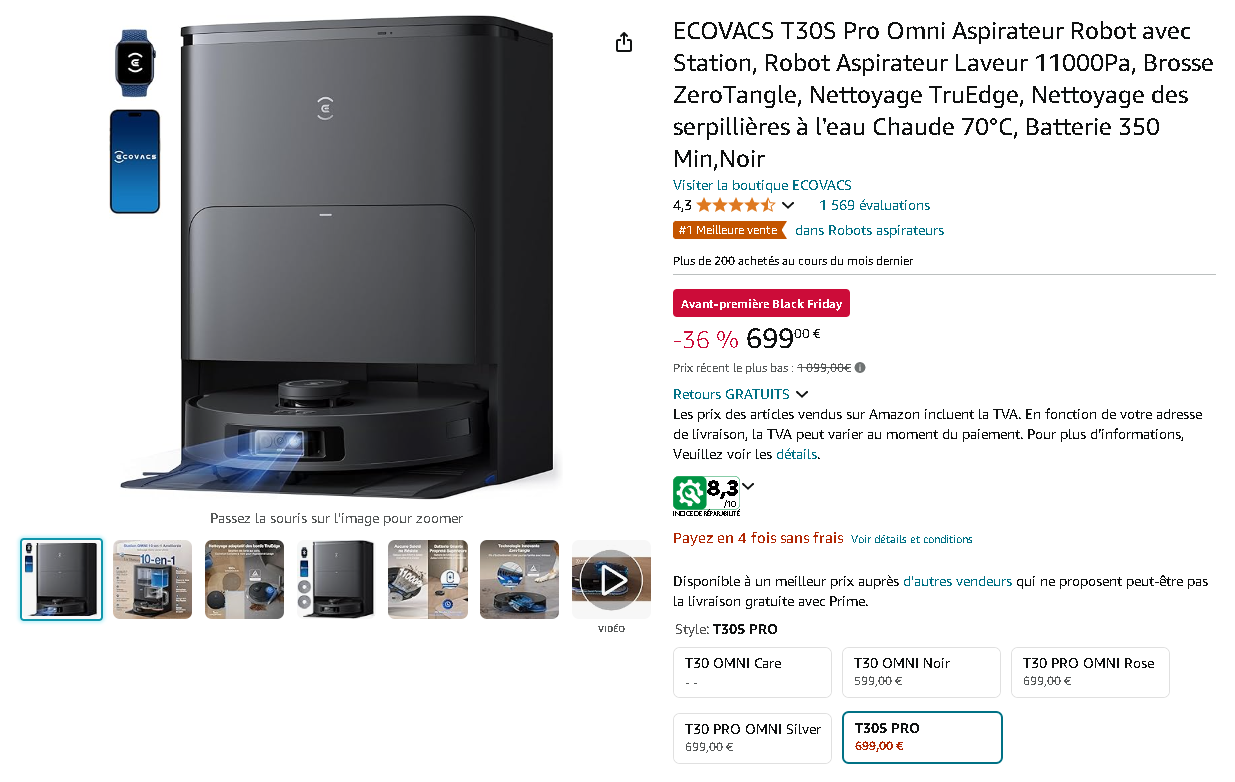Select the T30 OMNI Care style option

(752, 672)
